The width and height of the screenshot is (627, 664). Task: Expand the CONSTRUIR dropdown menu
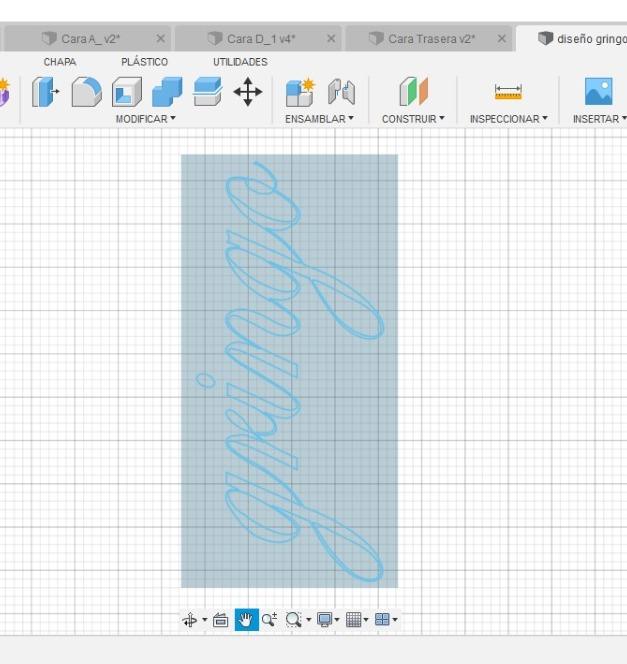point(413,119)
